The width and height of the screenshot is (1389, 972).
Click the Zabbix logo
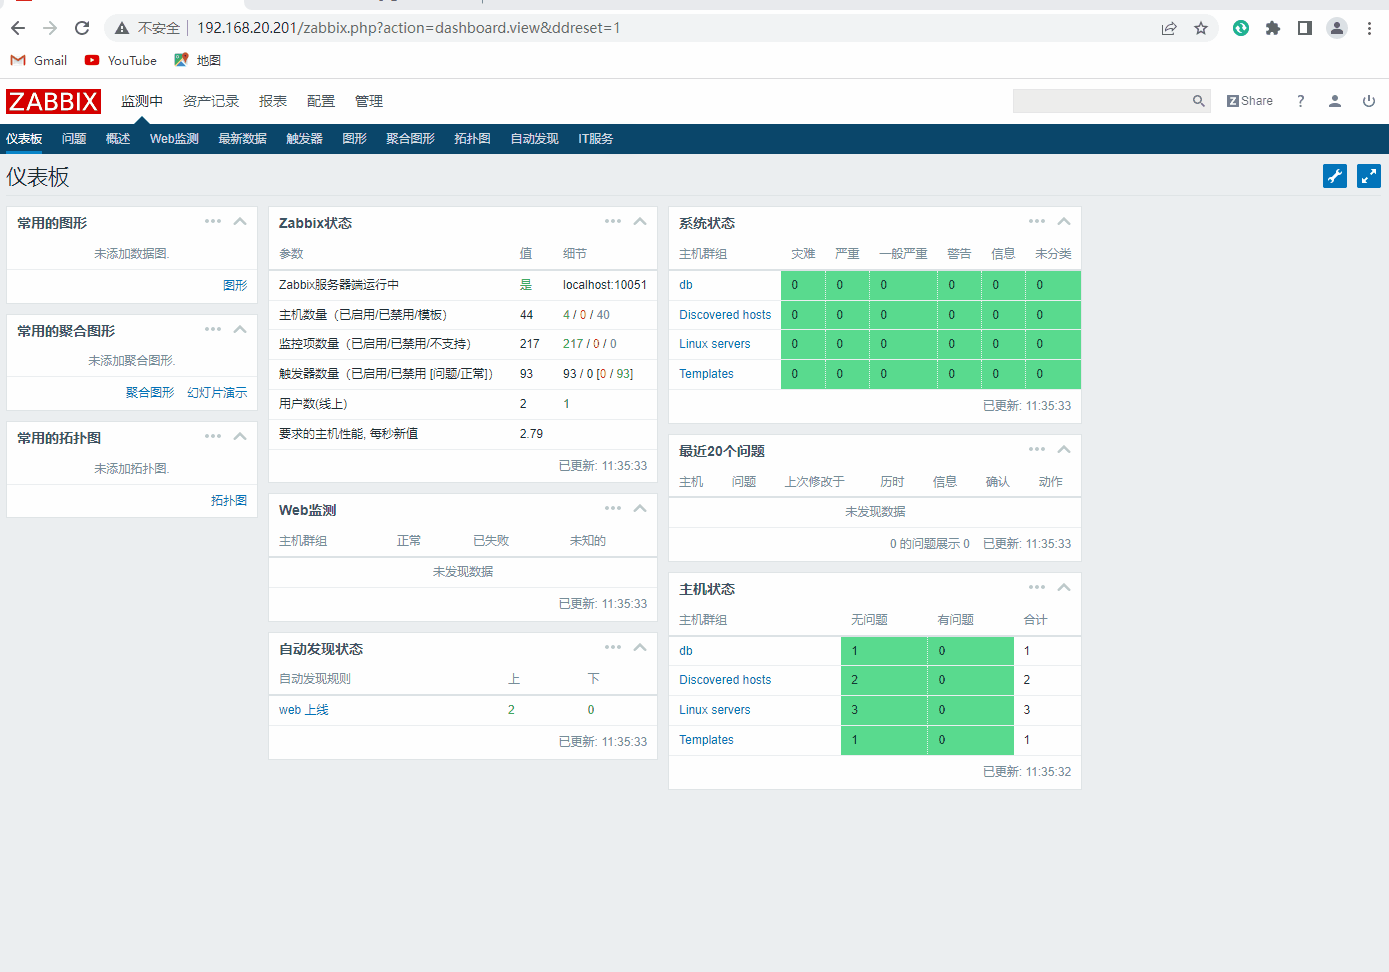(53, 101)
